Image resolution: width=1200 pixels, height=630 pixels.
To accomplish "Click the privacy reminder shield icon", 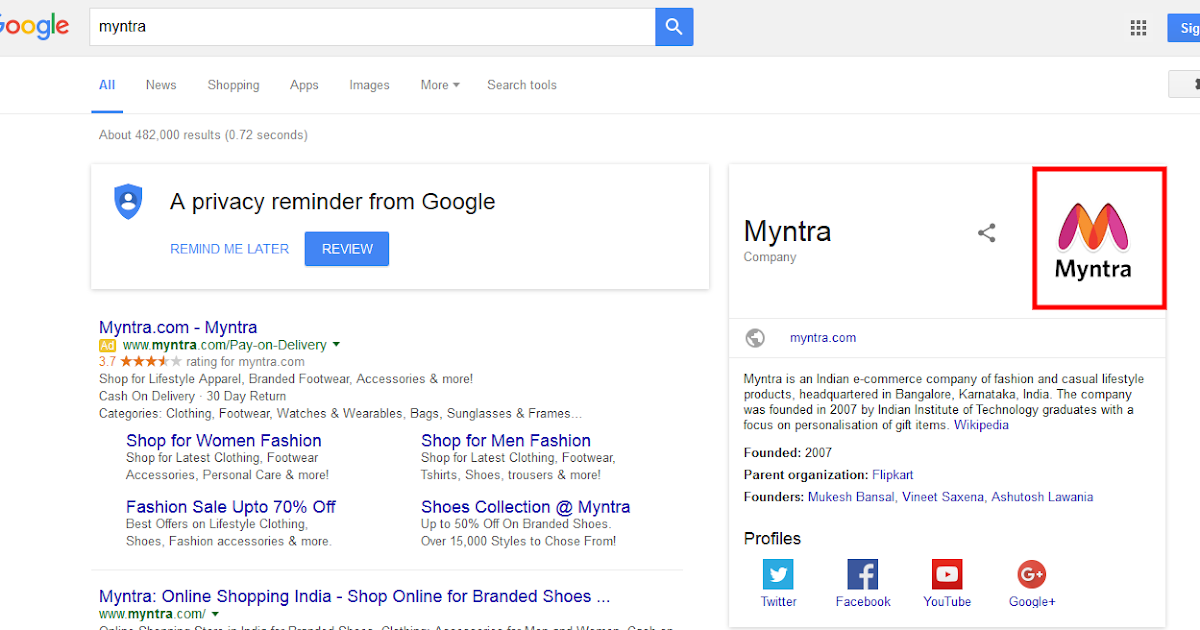I will [x=128, y=201].
